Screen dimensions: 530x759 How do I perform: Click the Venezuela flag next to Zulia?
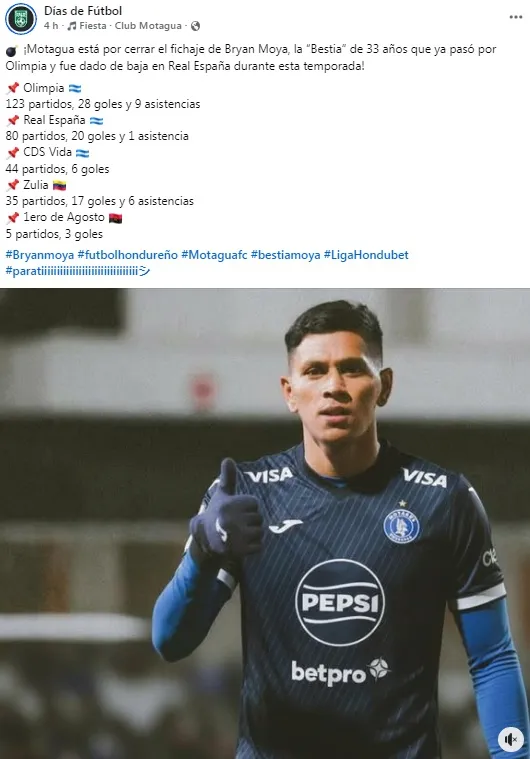60,185
